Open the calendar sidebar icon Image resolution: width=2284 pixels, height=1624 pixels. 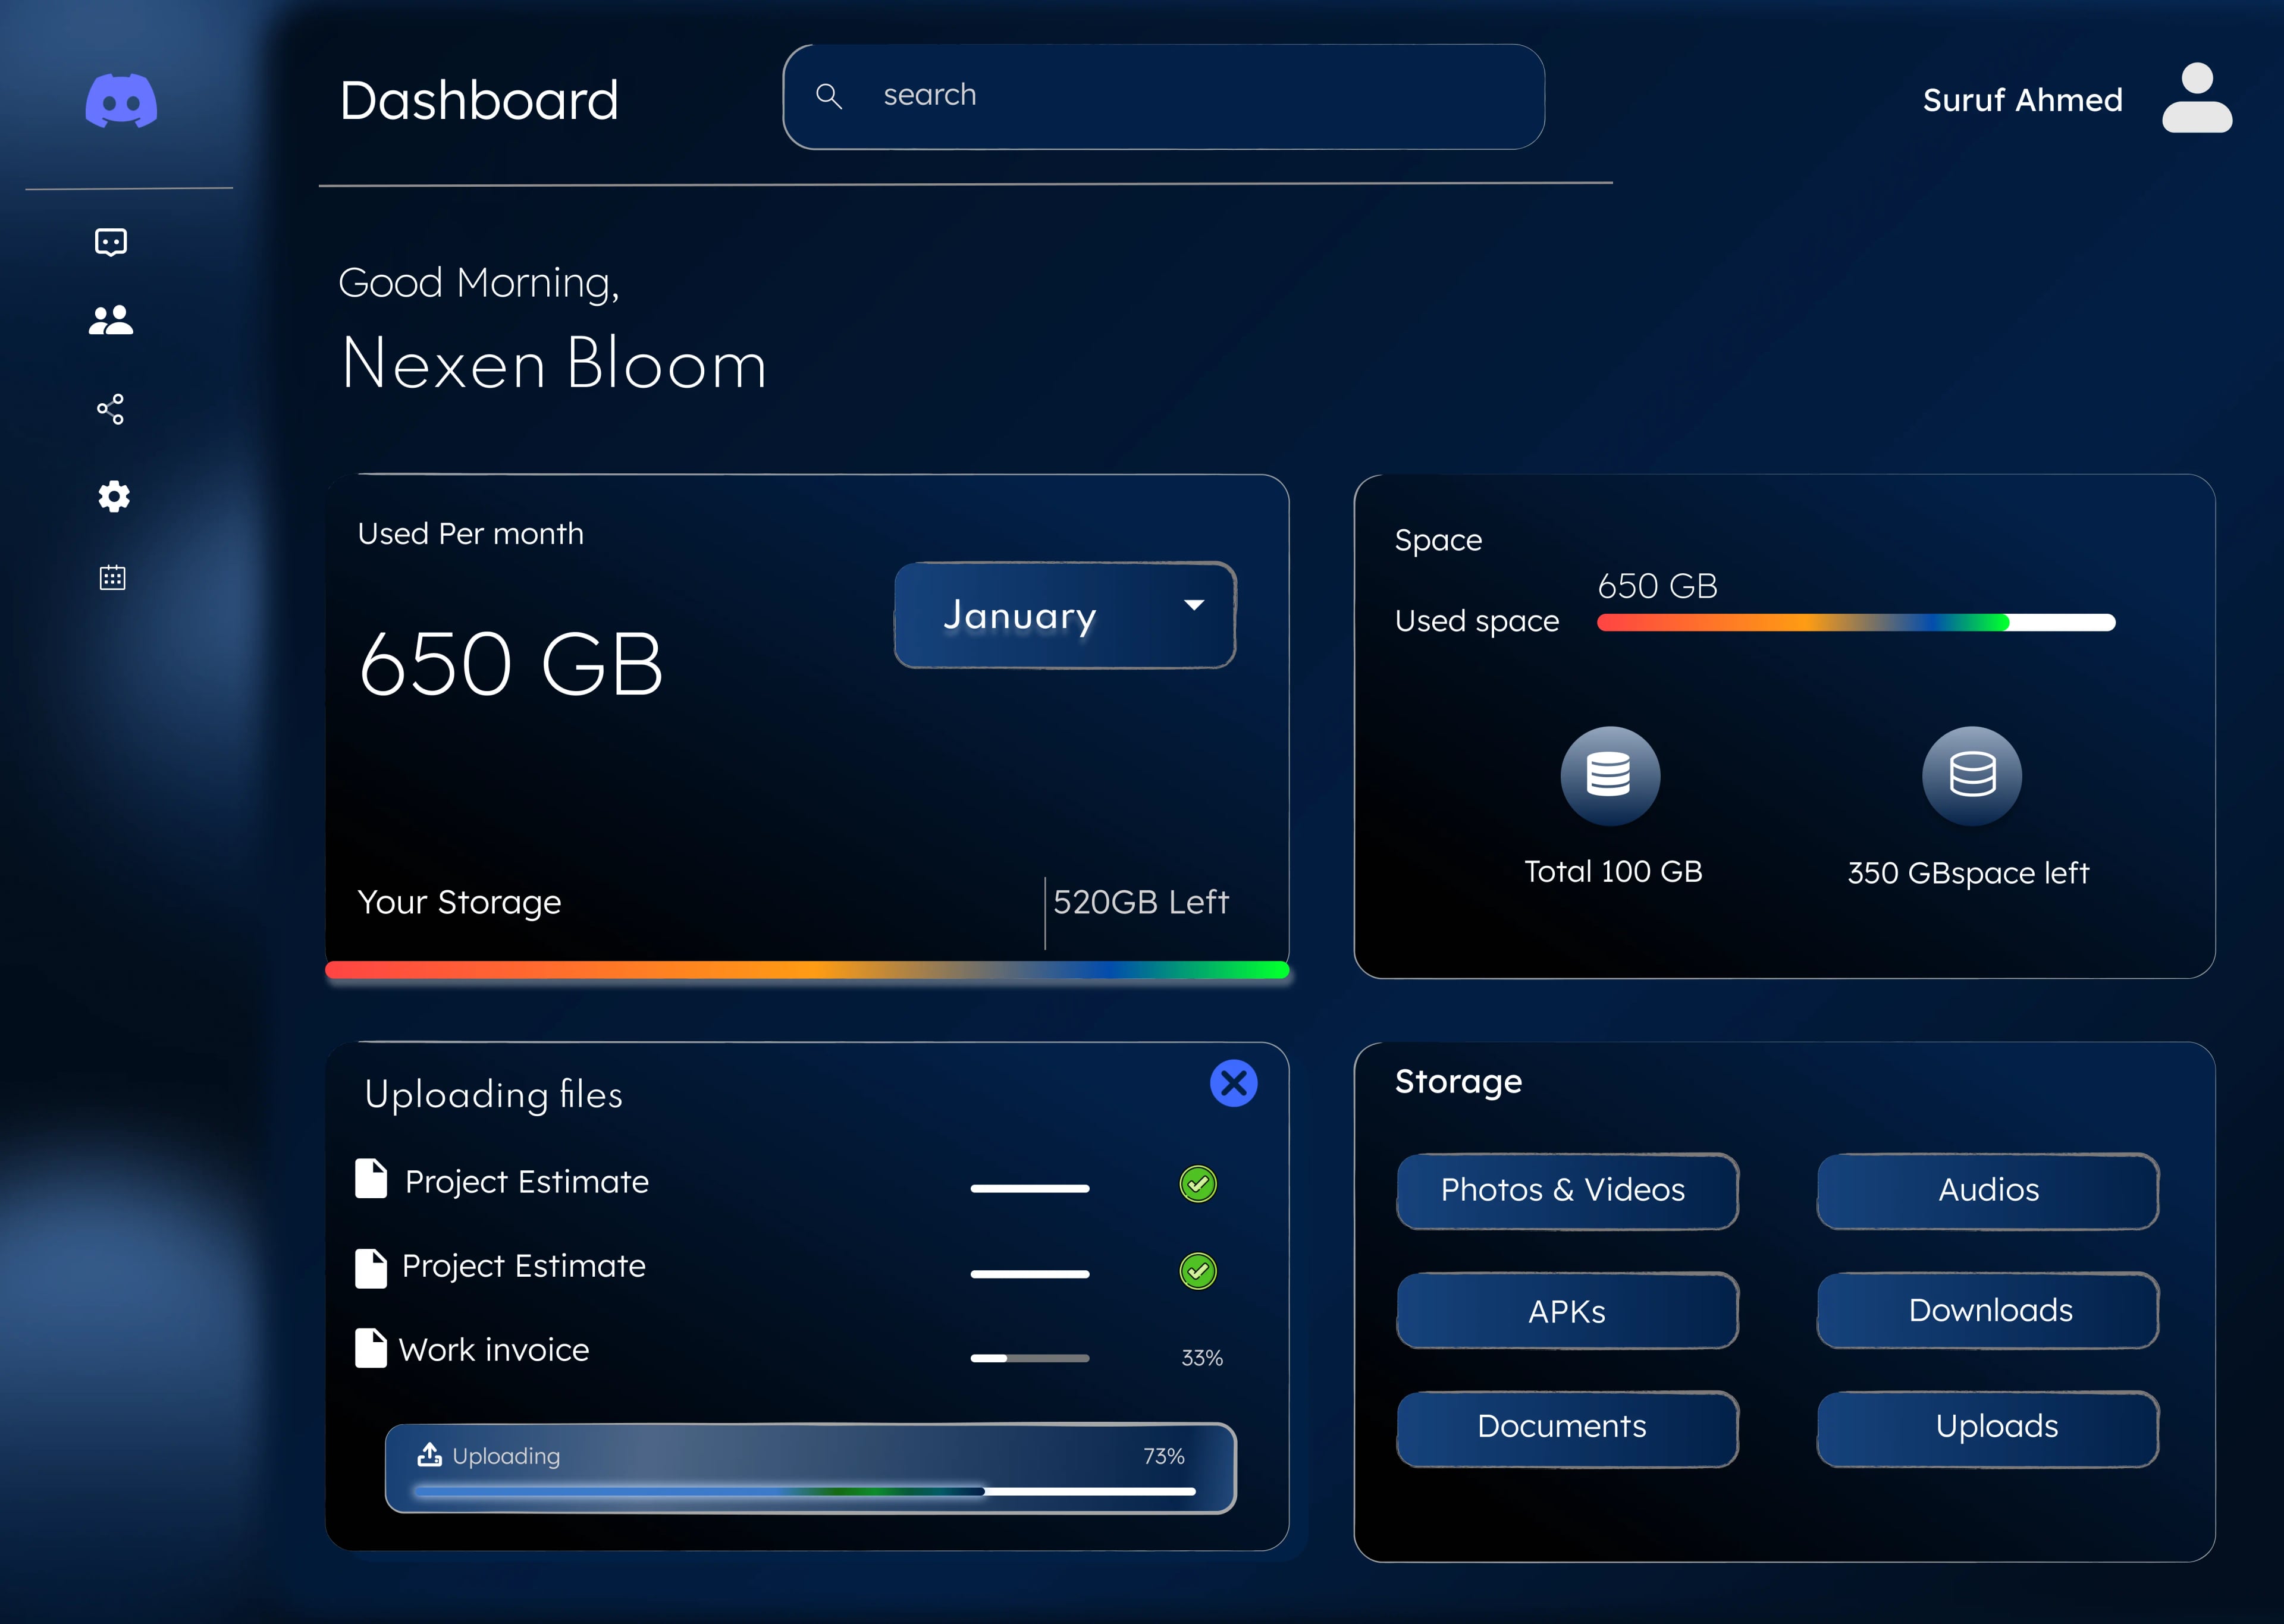112,577
